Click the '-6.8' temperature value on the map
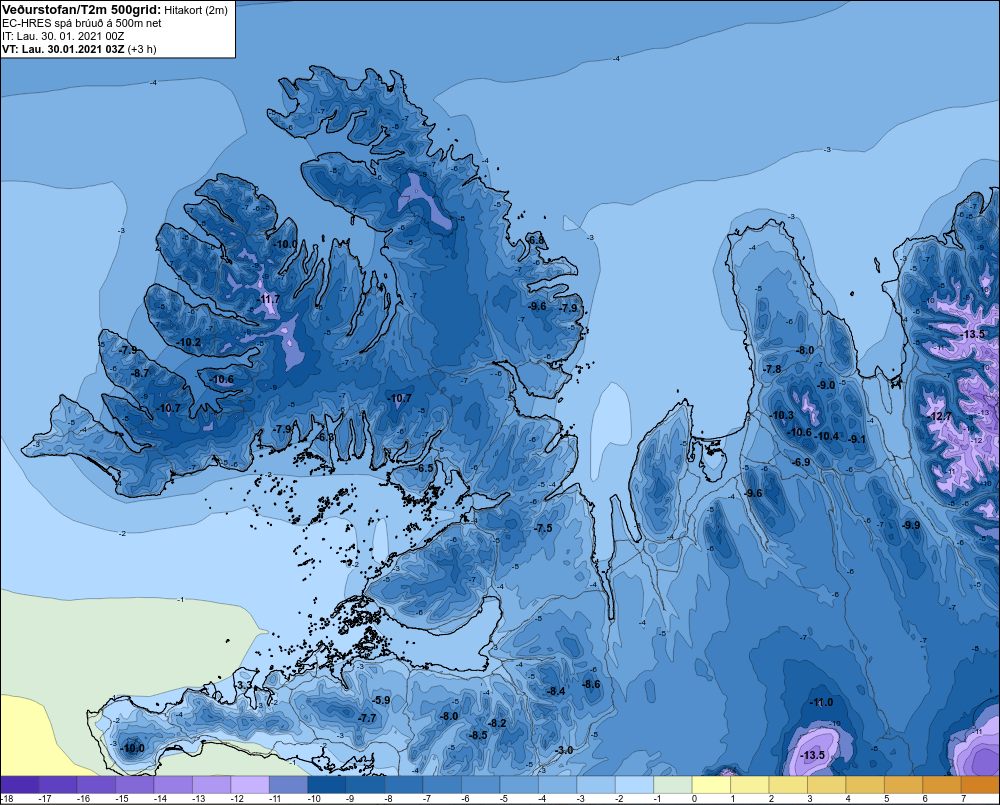 [x=537, y=240]
